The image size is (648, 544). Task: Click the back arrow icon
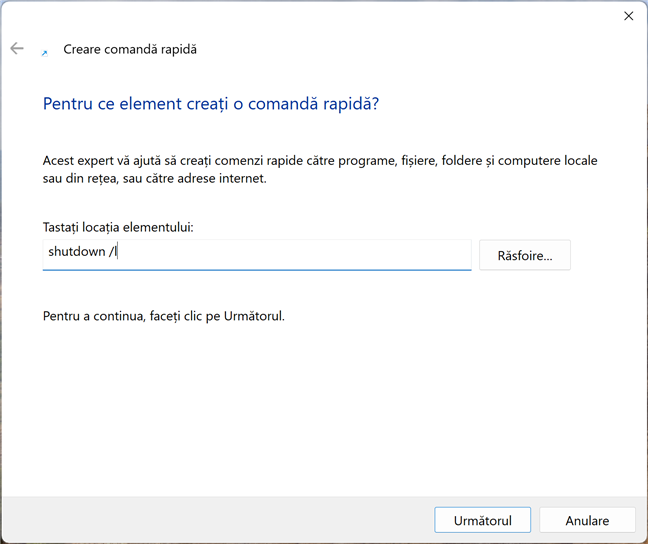point(17,48)
